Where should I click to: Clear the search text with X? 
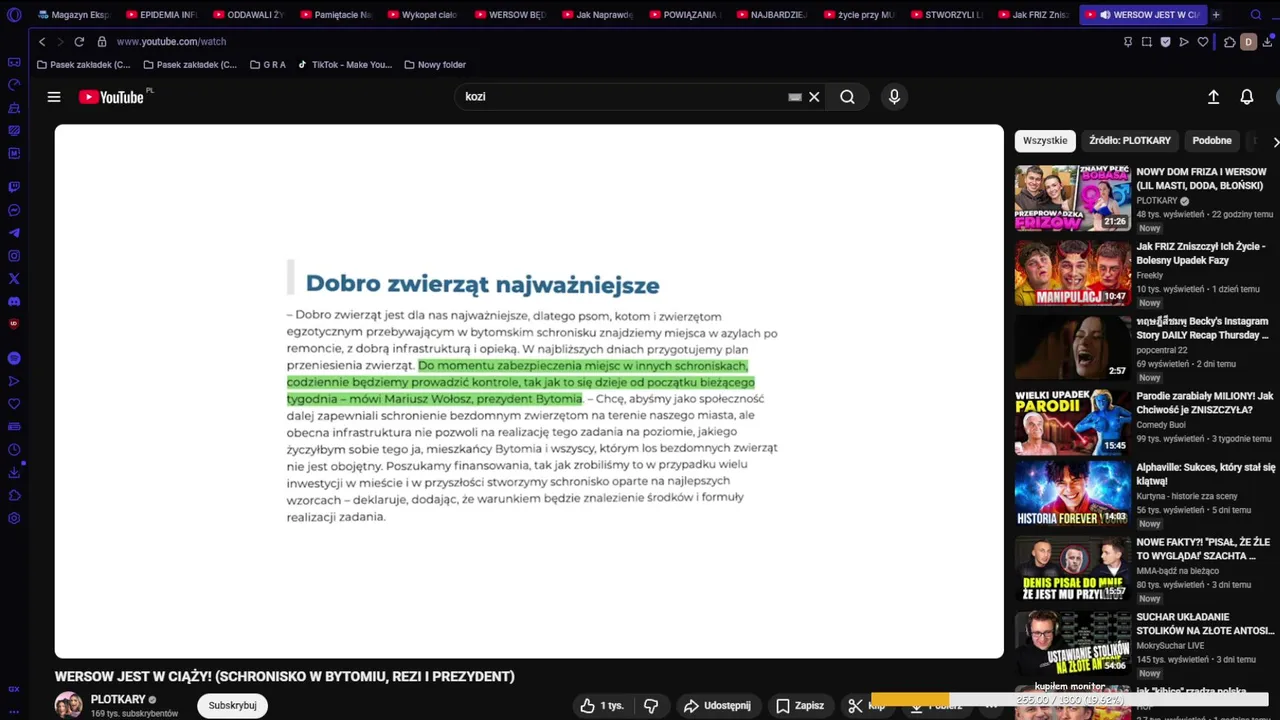[x=814, y=97]
